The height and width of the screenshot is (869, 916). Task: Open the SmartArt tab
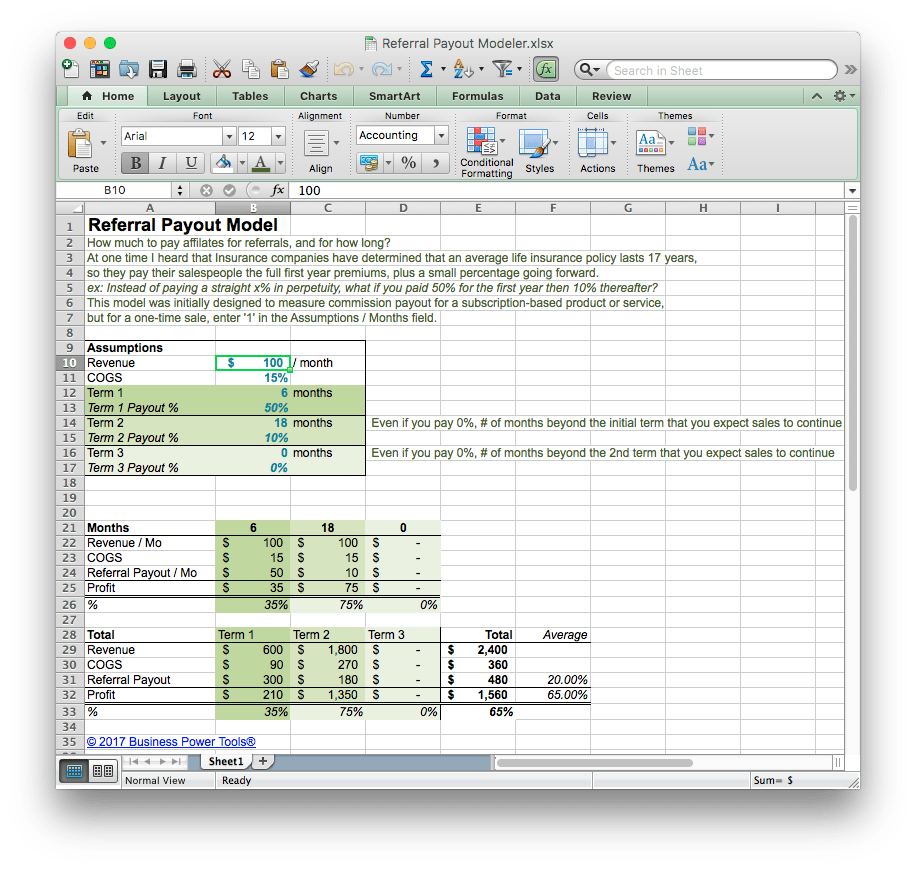click(x=395, y=96)
